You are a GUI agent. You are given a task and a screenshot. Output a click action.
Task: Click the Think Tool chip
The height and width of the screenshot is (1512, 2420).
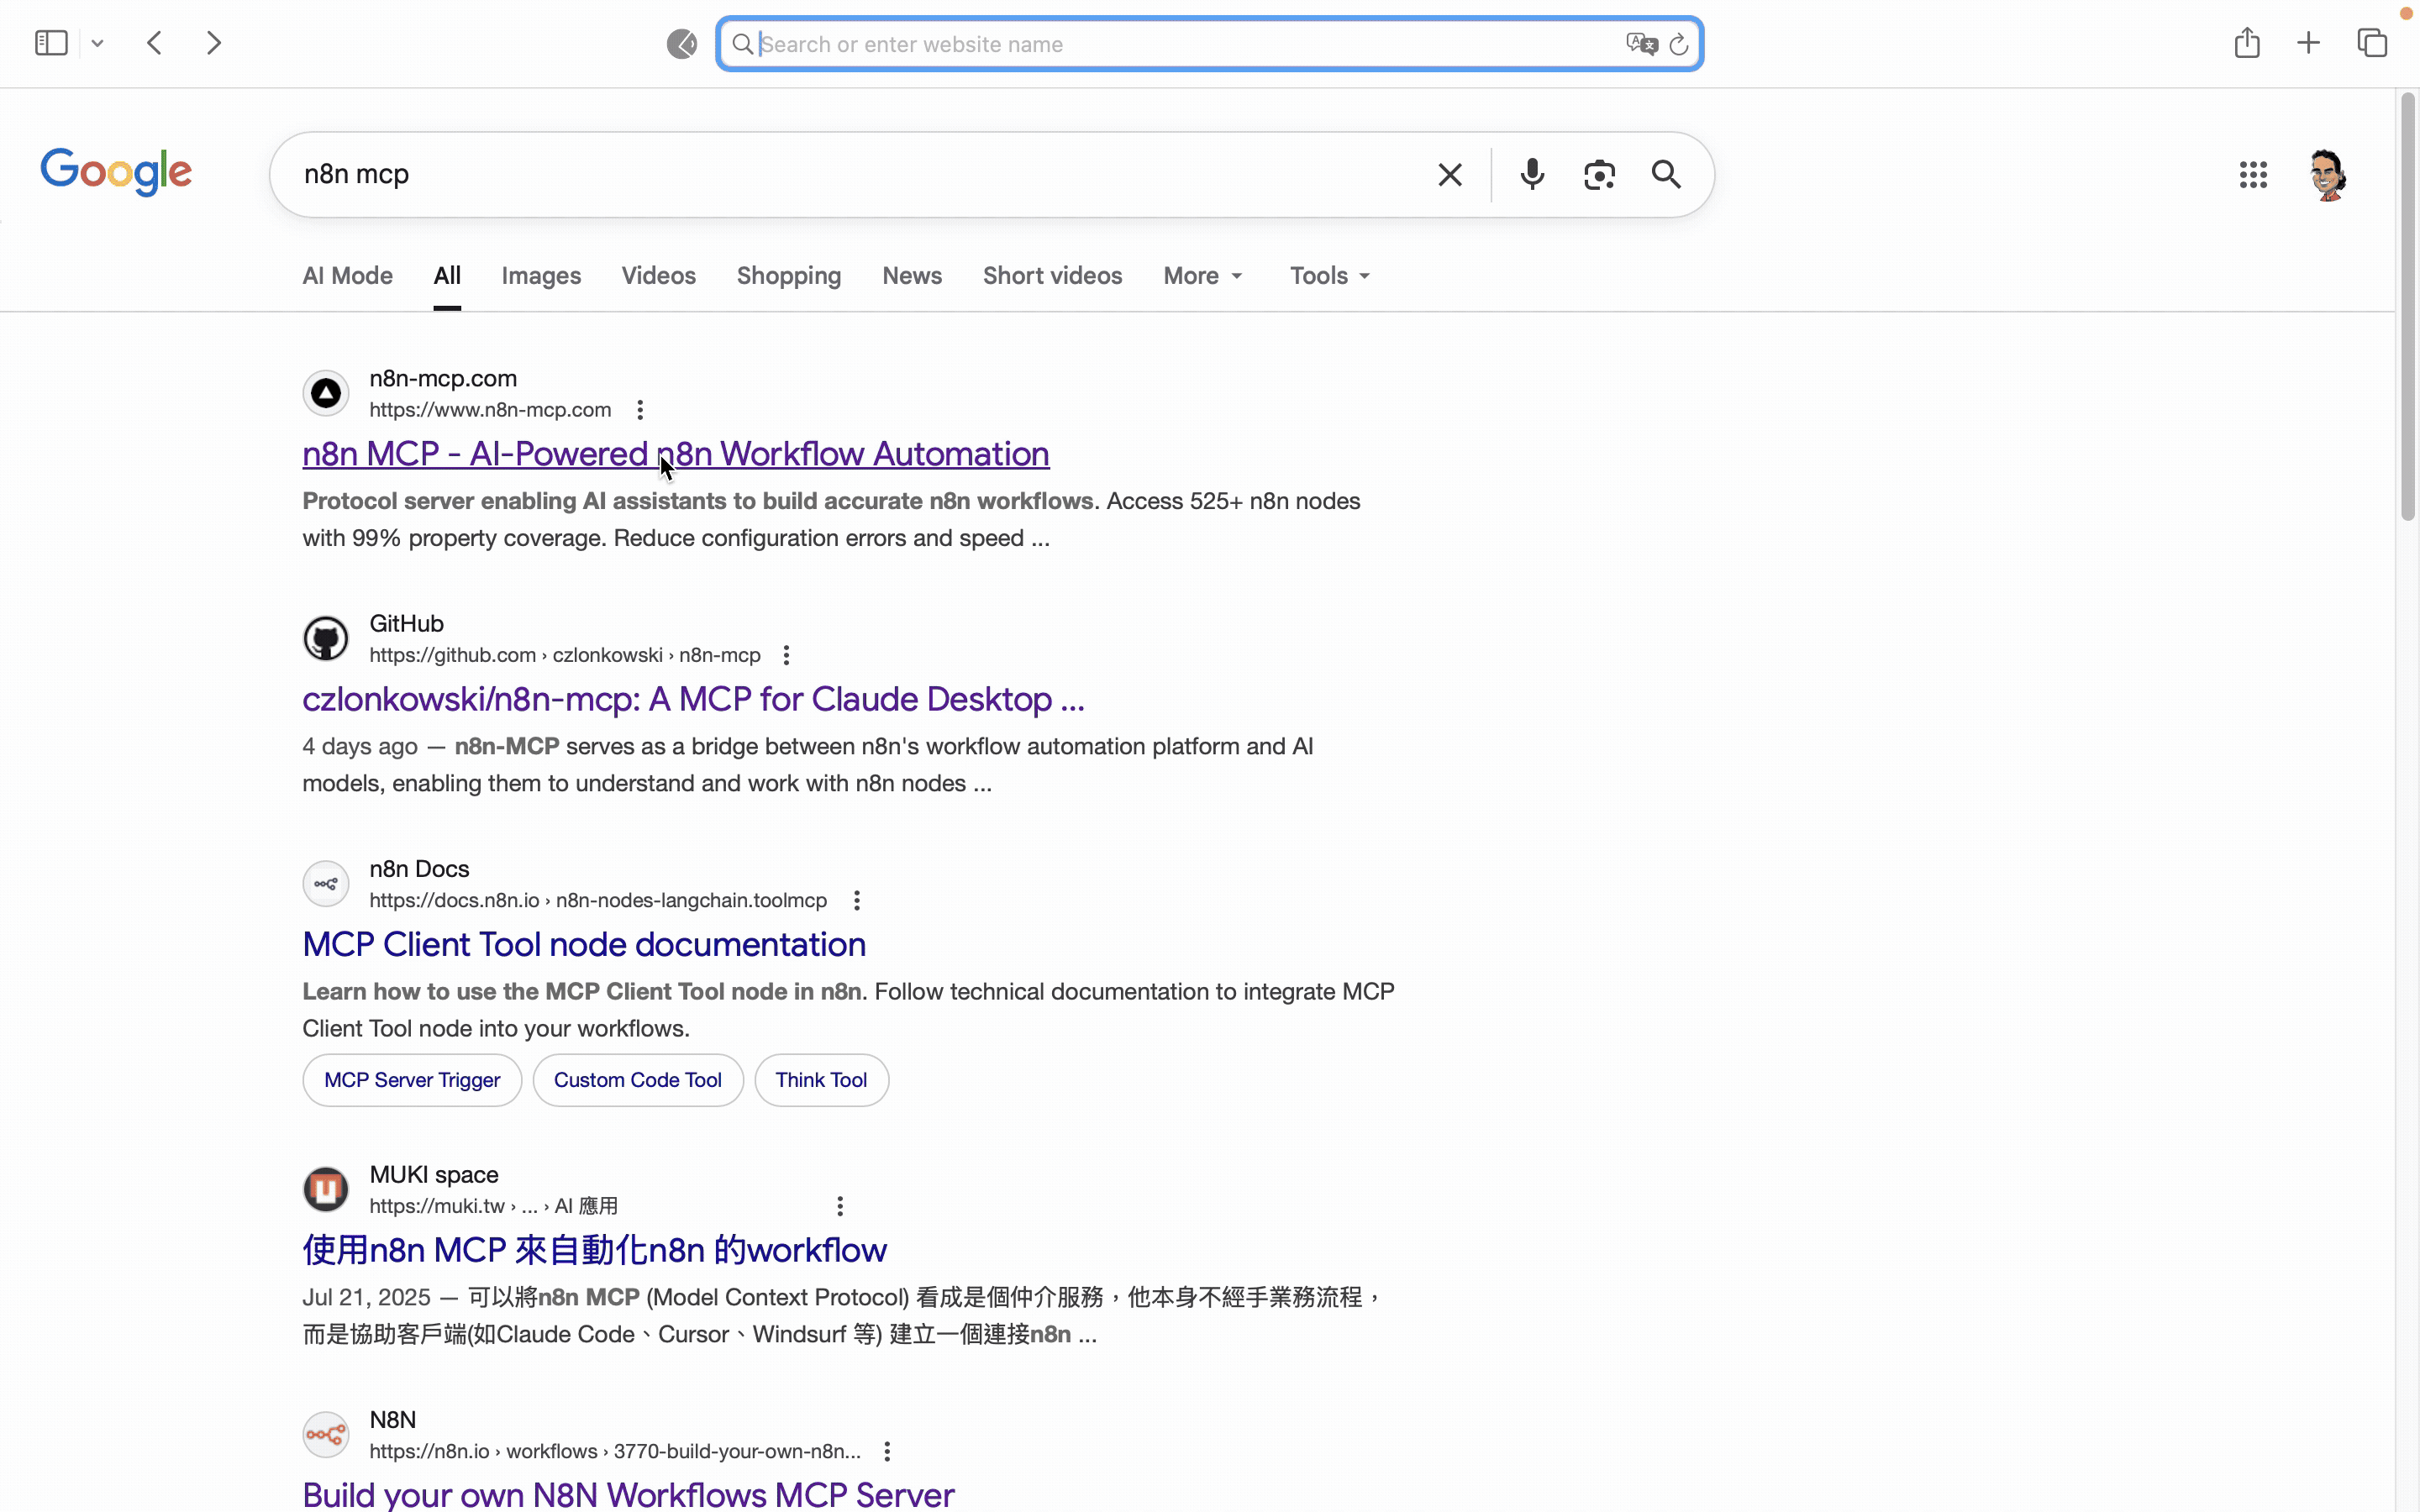click(x=821, y=1080)
